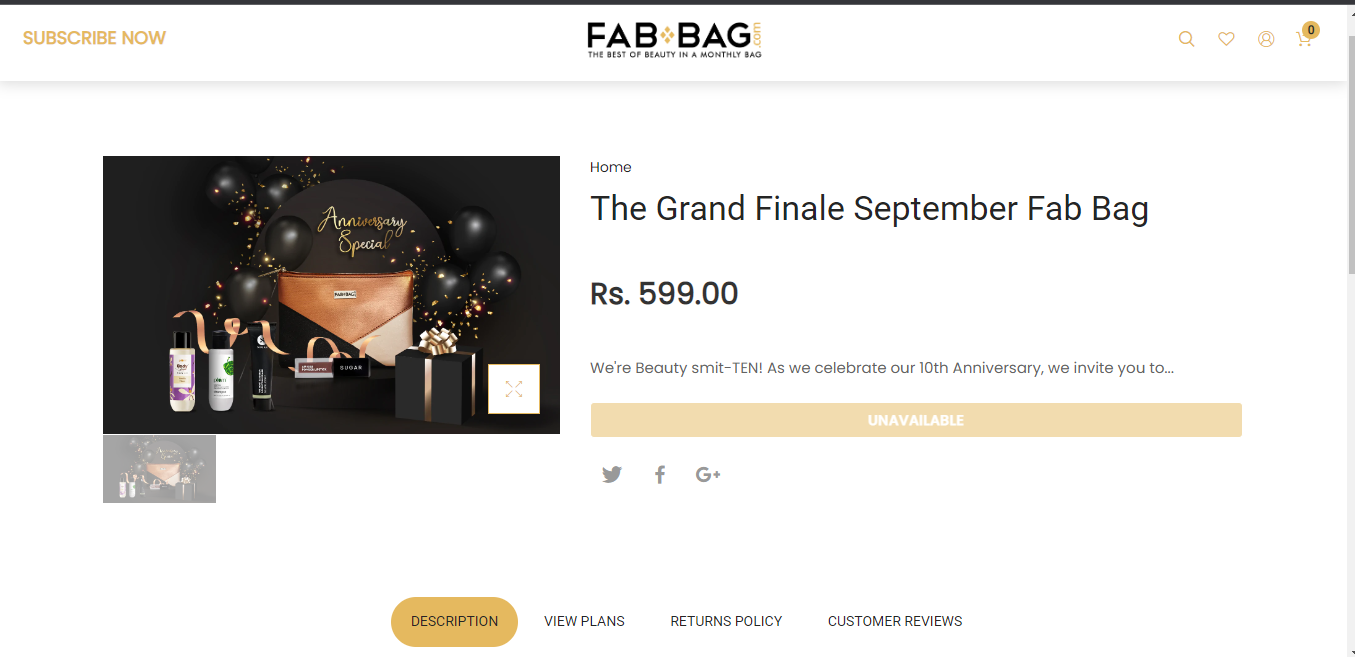Share product on Facebook

tap(660, 474)
